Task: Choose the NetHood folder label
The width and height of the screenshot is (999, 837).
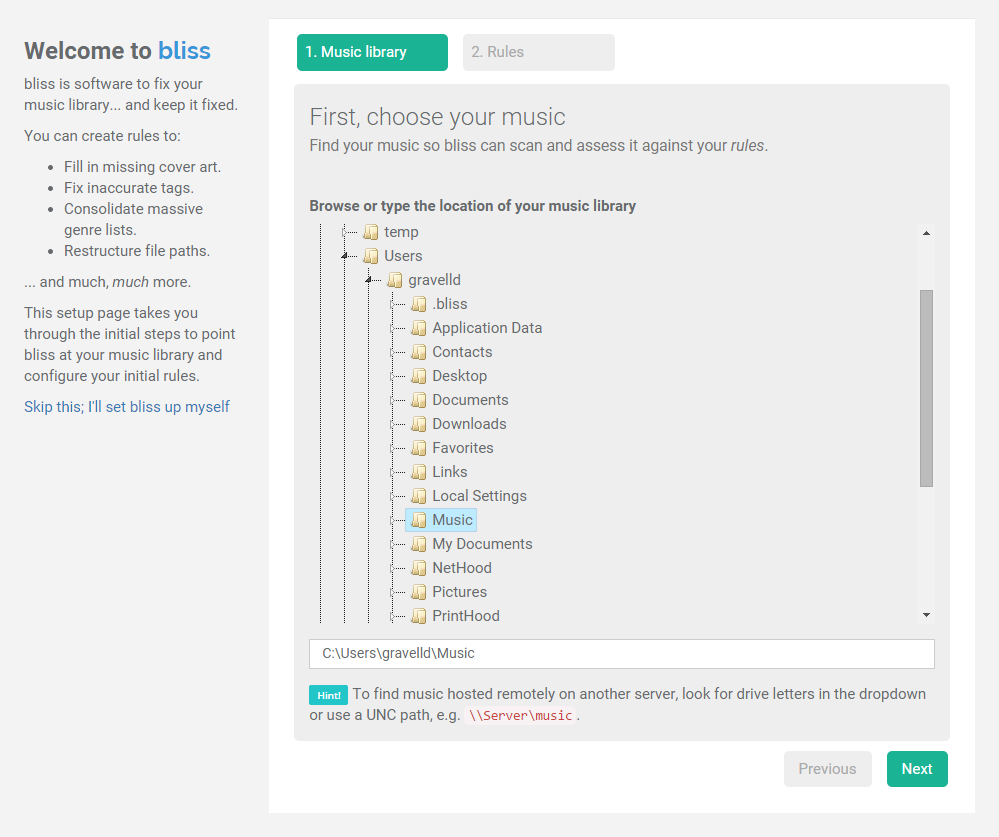Action: coord(462,568)
